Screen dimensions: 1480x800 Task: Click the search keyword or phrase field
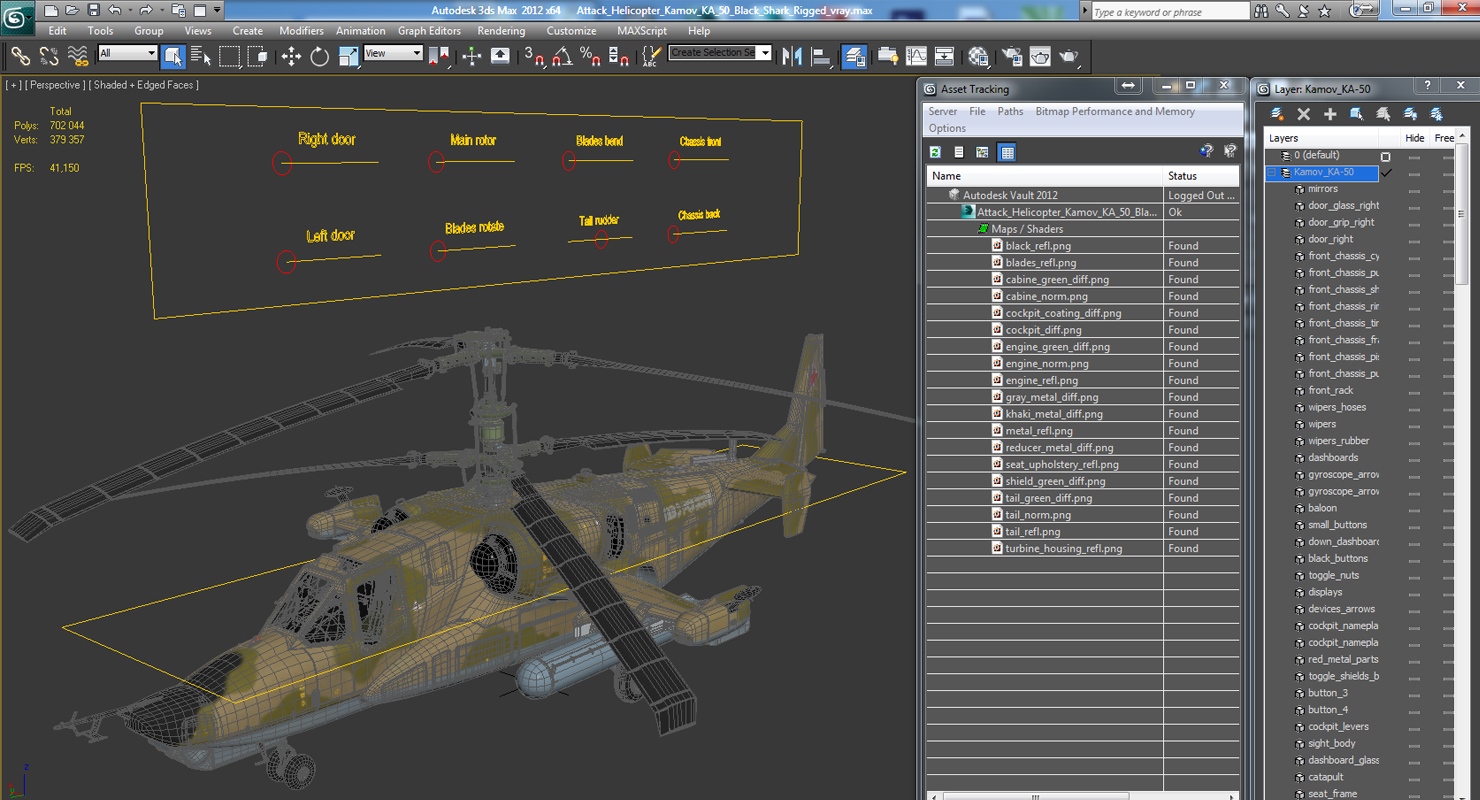click(x=1170, y=12)
